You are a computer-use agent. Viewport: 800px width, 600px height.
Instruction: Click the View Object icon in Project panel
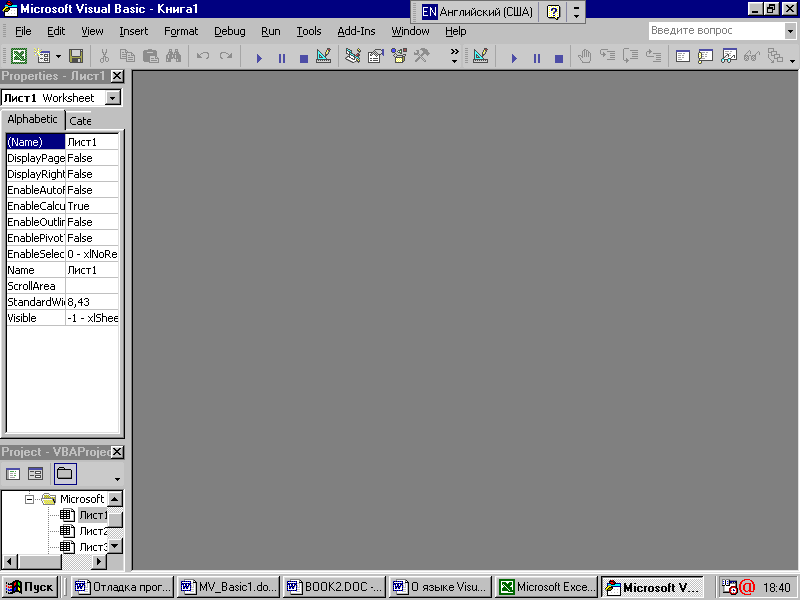[x=35, y=474]
